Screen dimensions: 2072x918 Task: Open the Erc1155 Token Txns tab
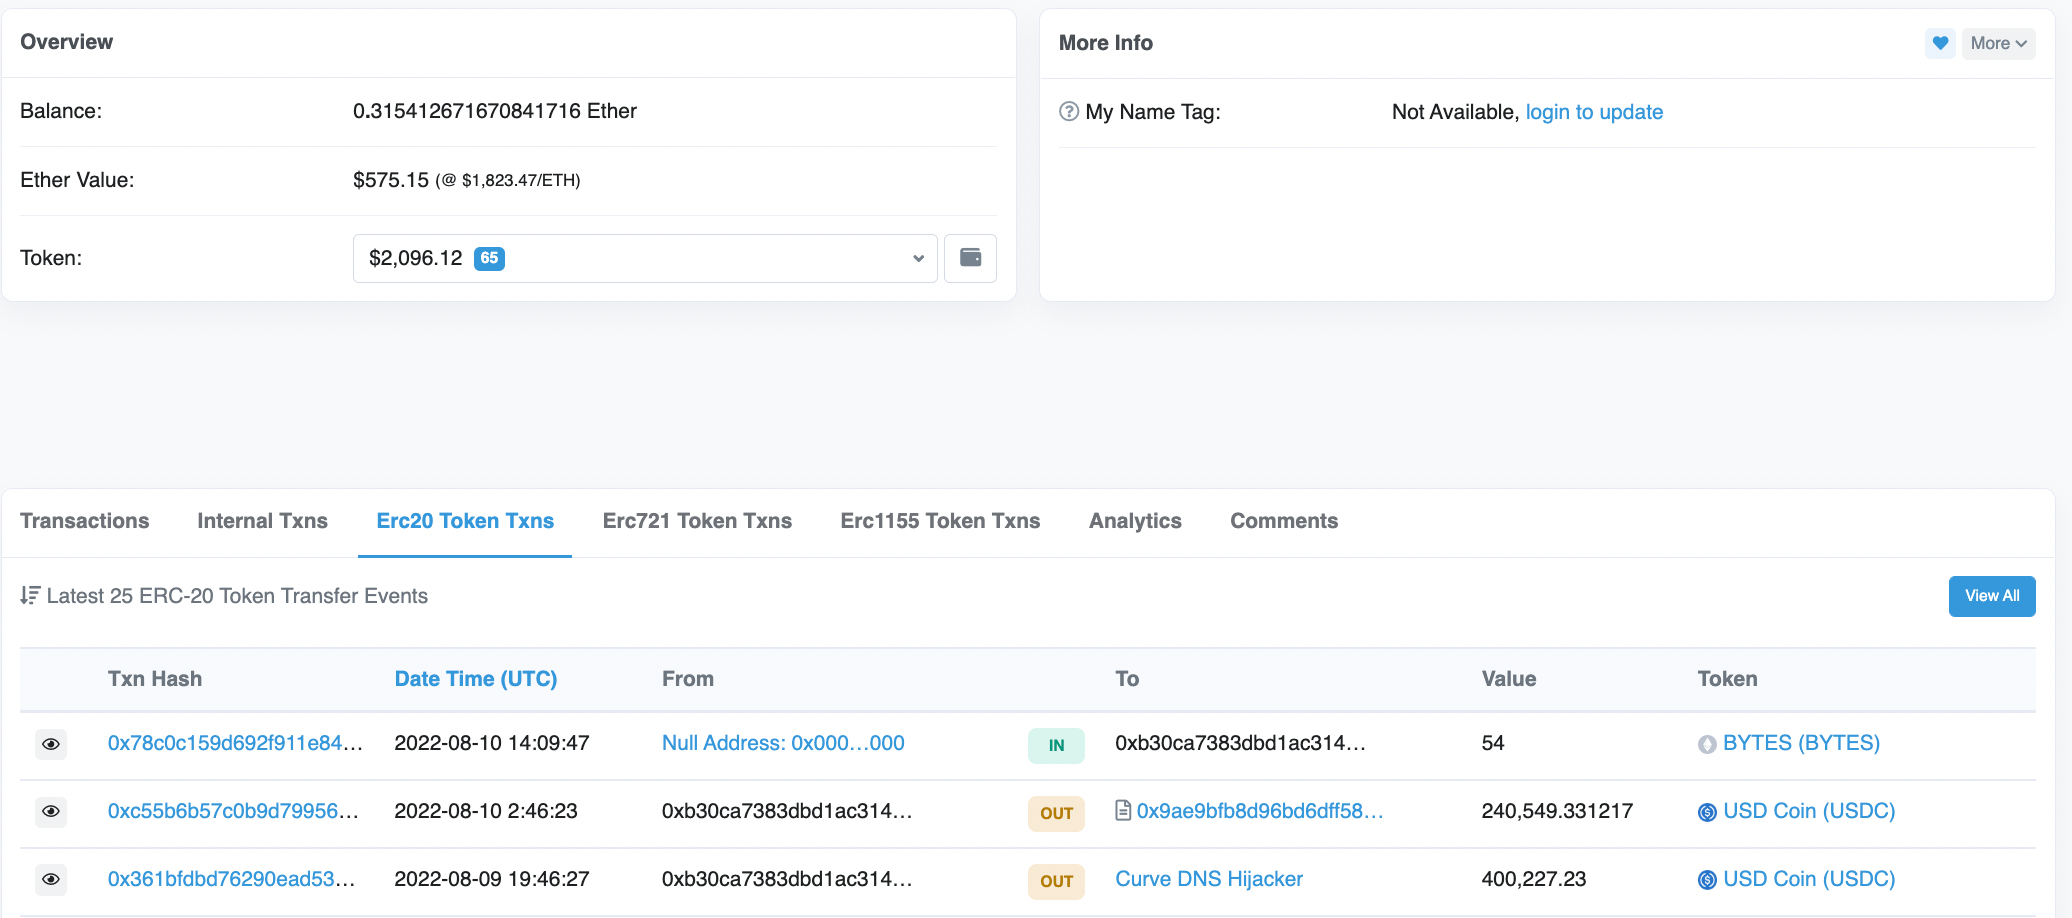tap(940, 521)
